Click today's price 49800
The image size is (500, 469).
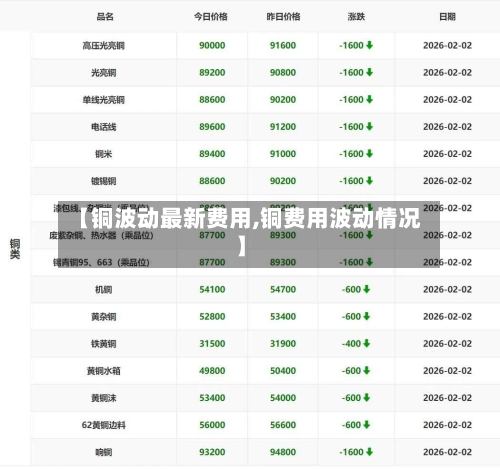[x=212, y=371]
